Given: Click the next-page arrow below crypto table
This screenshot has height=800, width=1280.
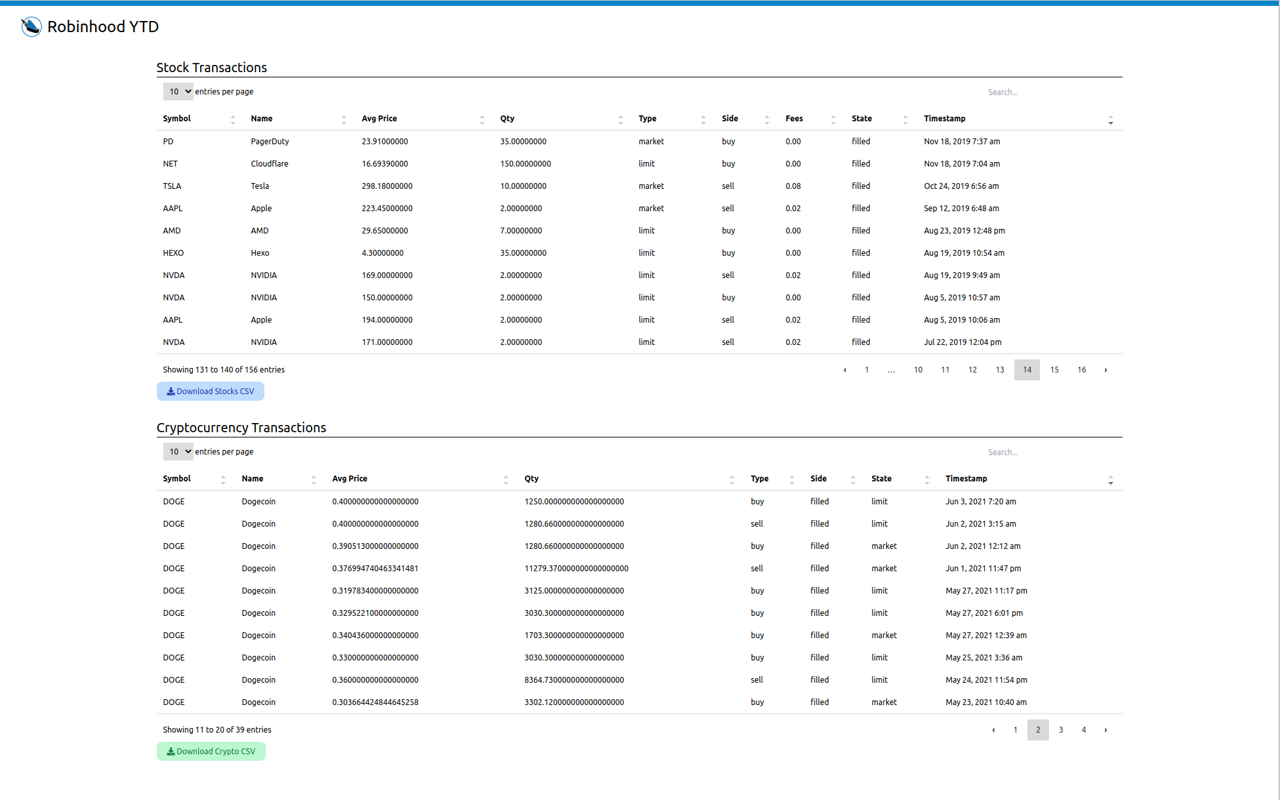Looking at the screenshot, I should [1106, 729].
